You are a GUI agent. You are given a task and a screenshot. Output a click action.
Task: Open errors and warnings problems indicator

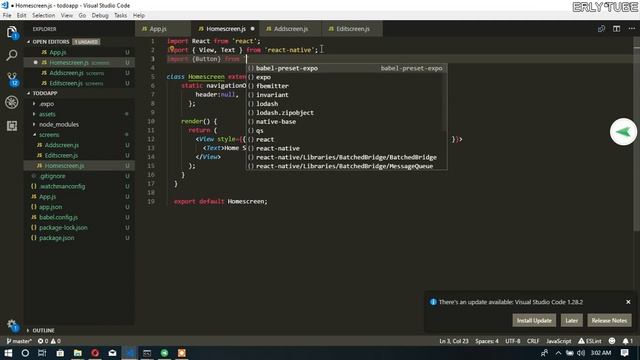click(49, 341)
